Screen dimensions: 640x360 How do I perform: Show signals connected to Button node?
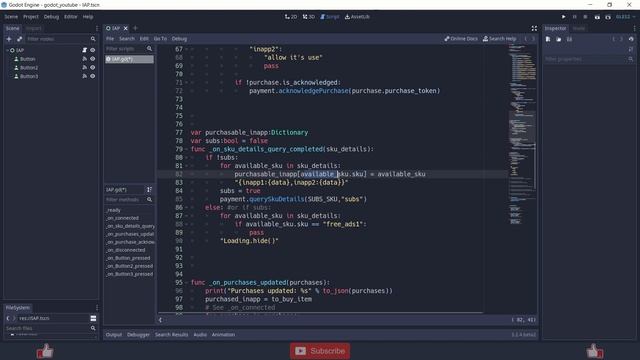[x=84, y=59]
